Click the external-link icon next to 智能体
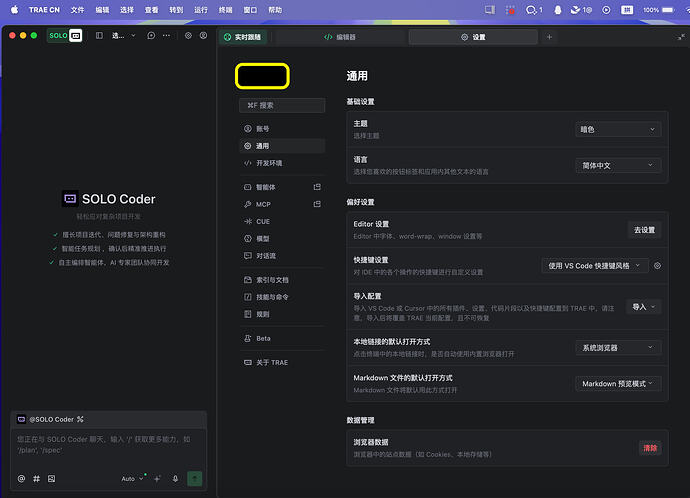 (x=317, y=187)
